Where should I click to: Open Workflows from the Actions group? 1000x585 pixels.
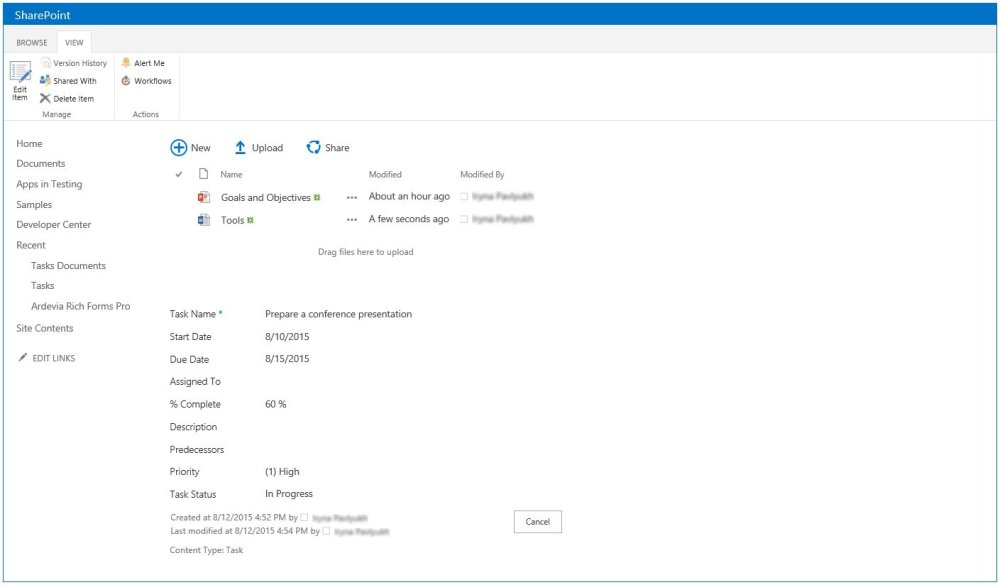click(146, 81)
